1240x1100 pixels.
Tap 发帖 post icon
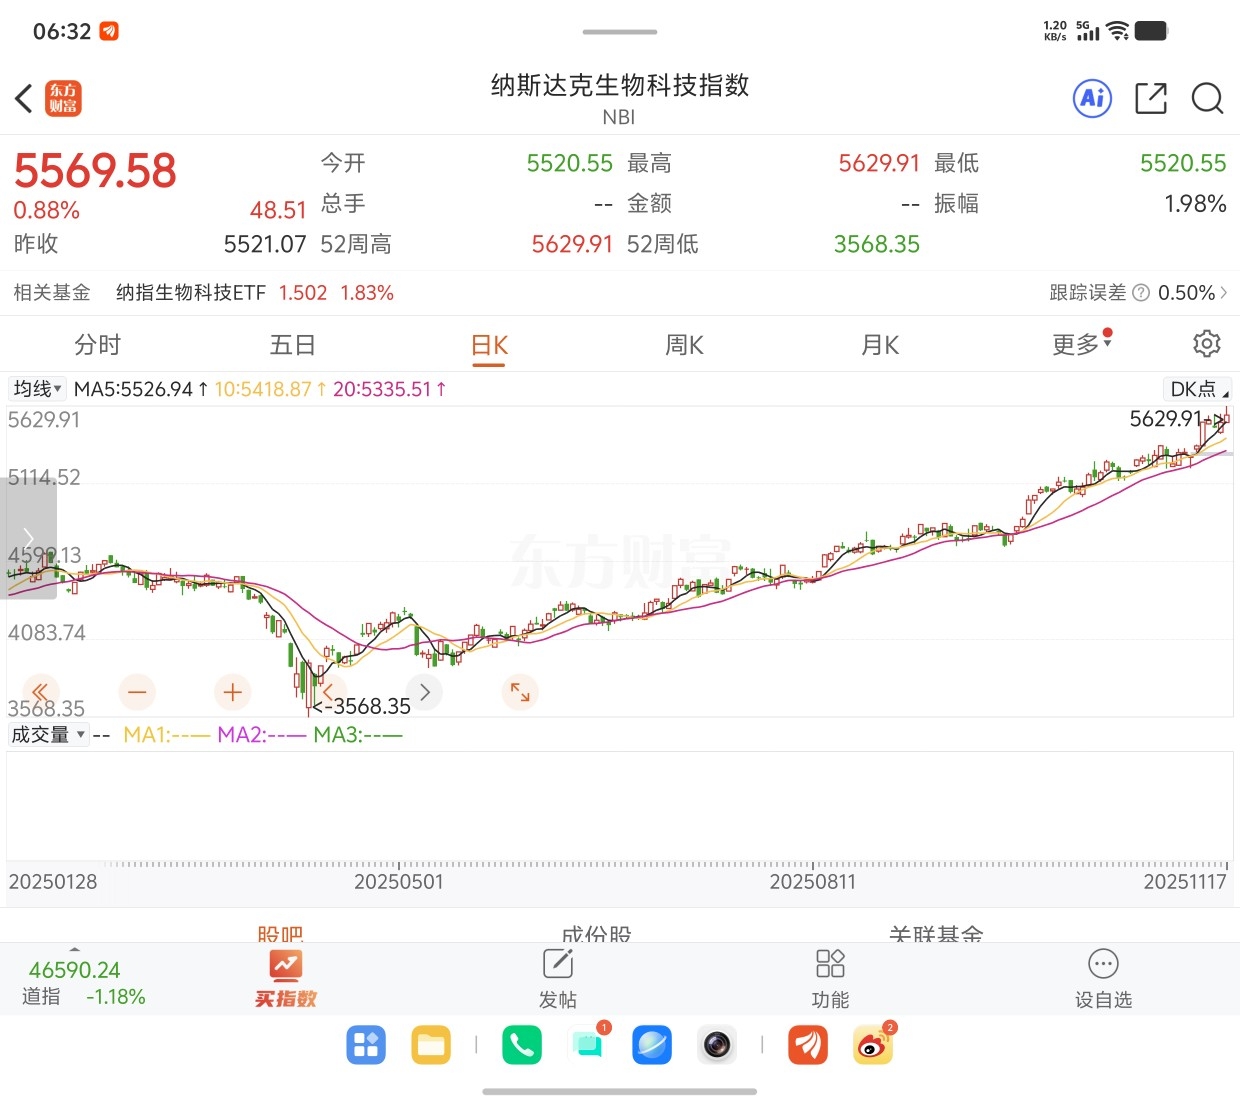pyautogui.click(x=557, y=980)
